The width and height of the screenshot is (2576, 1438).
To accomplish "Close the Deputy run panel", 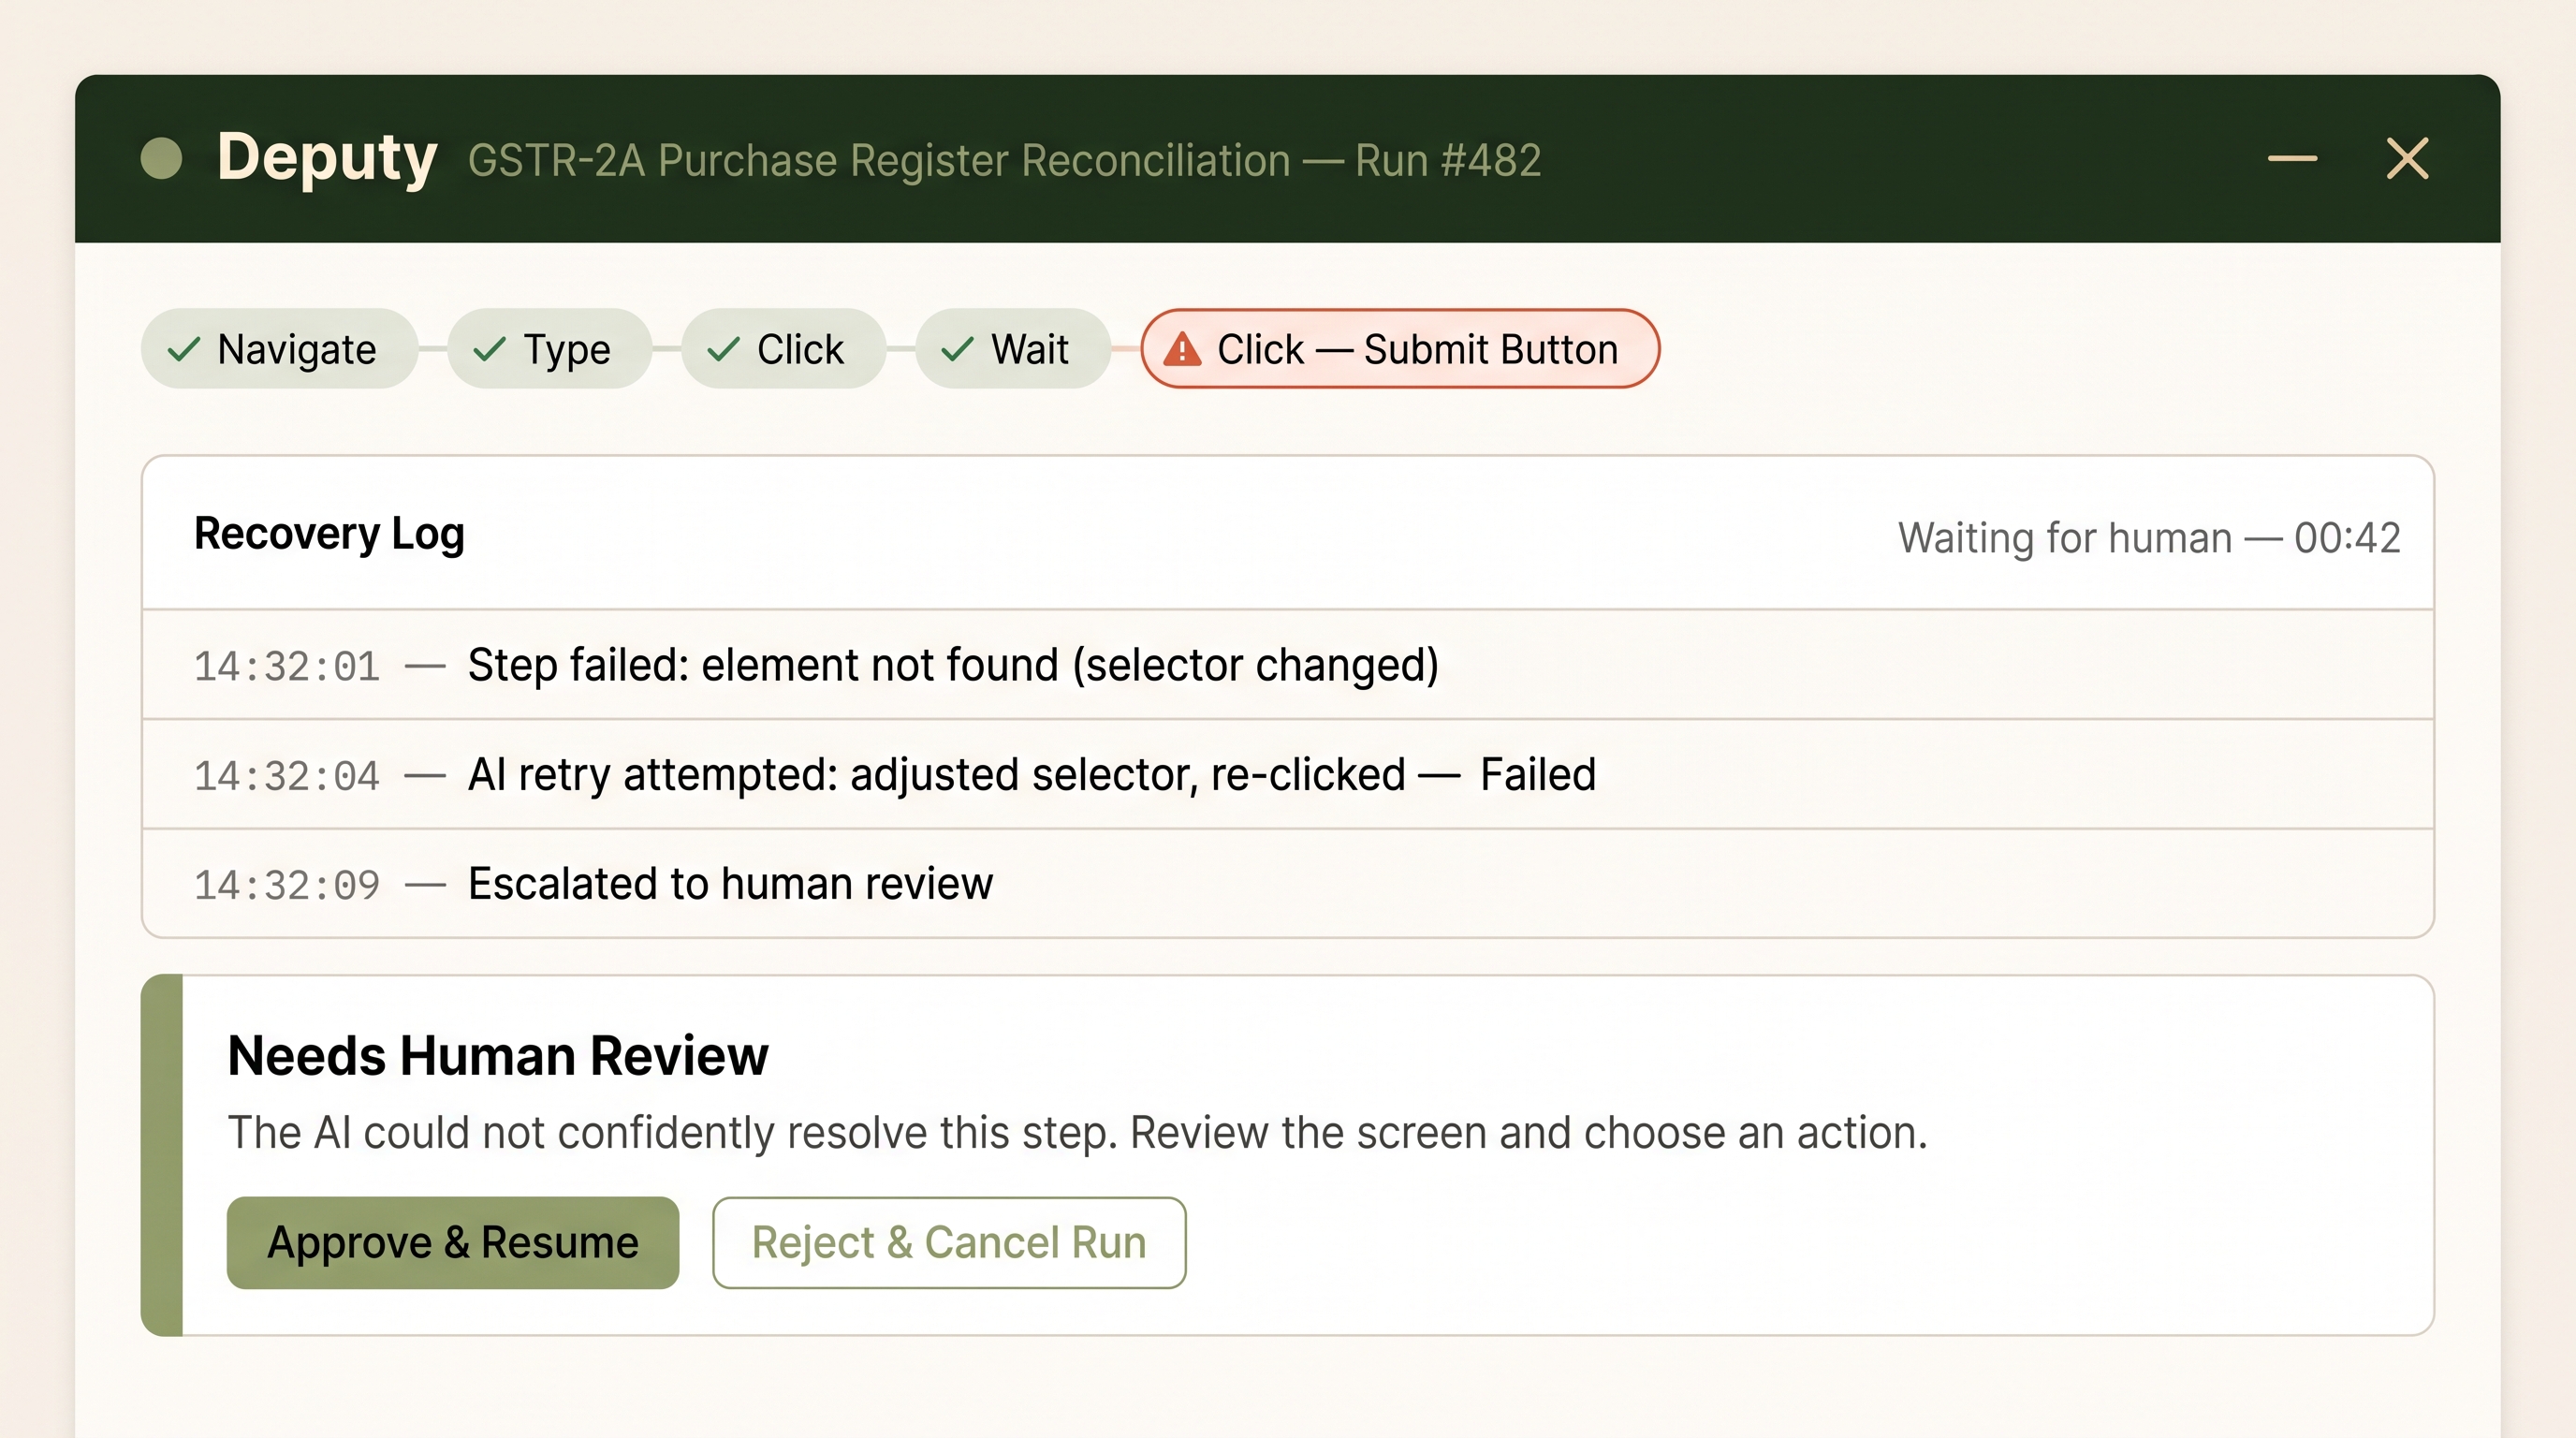I will [x=2407, y=158].
